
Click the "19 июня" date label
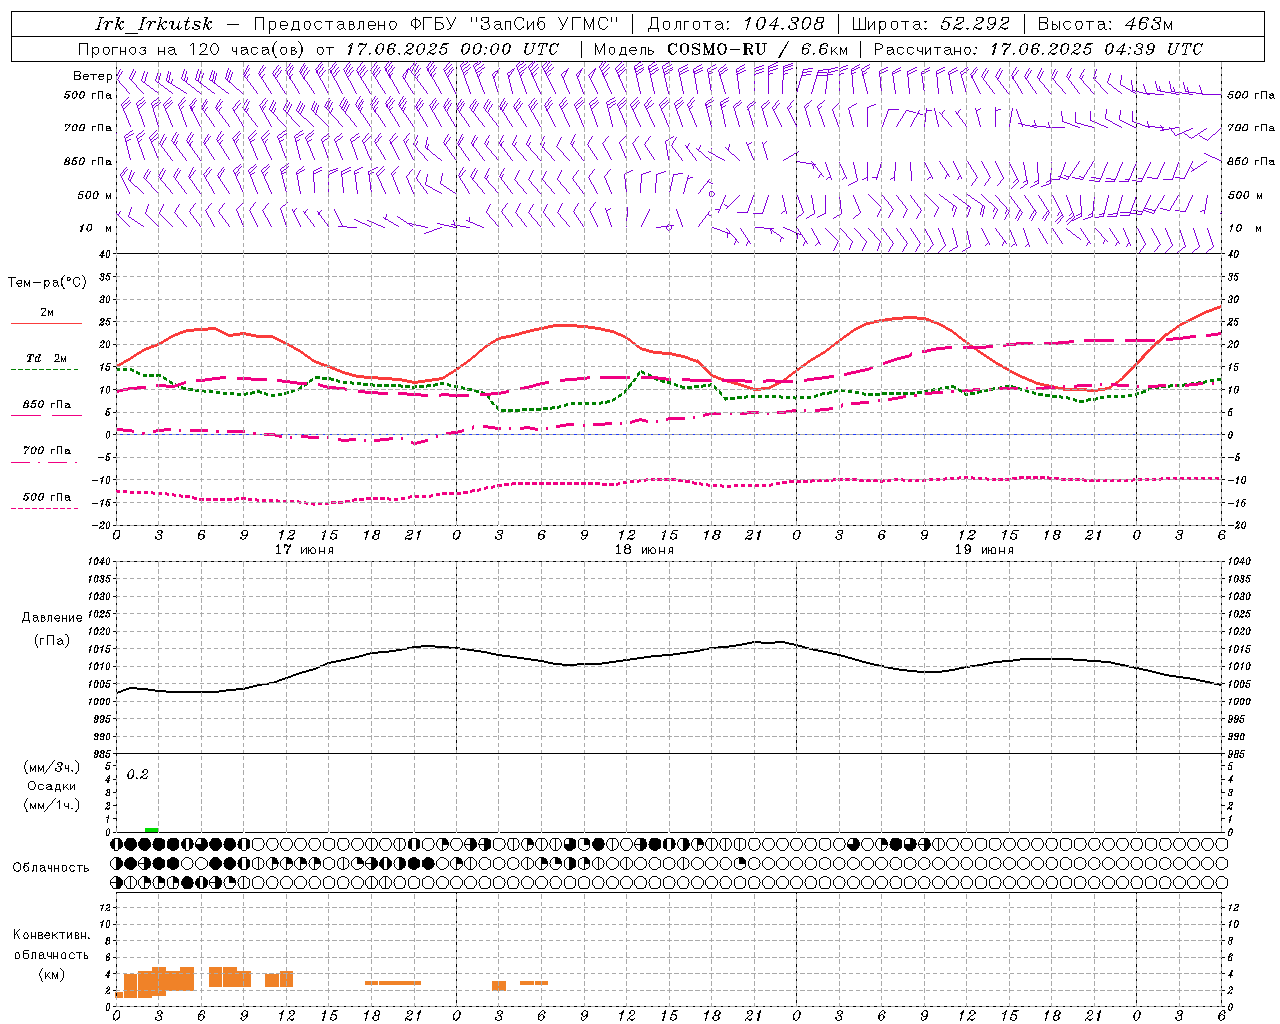click(x=984, y=550)
